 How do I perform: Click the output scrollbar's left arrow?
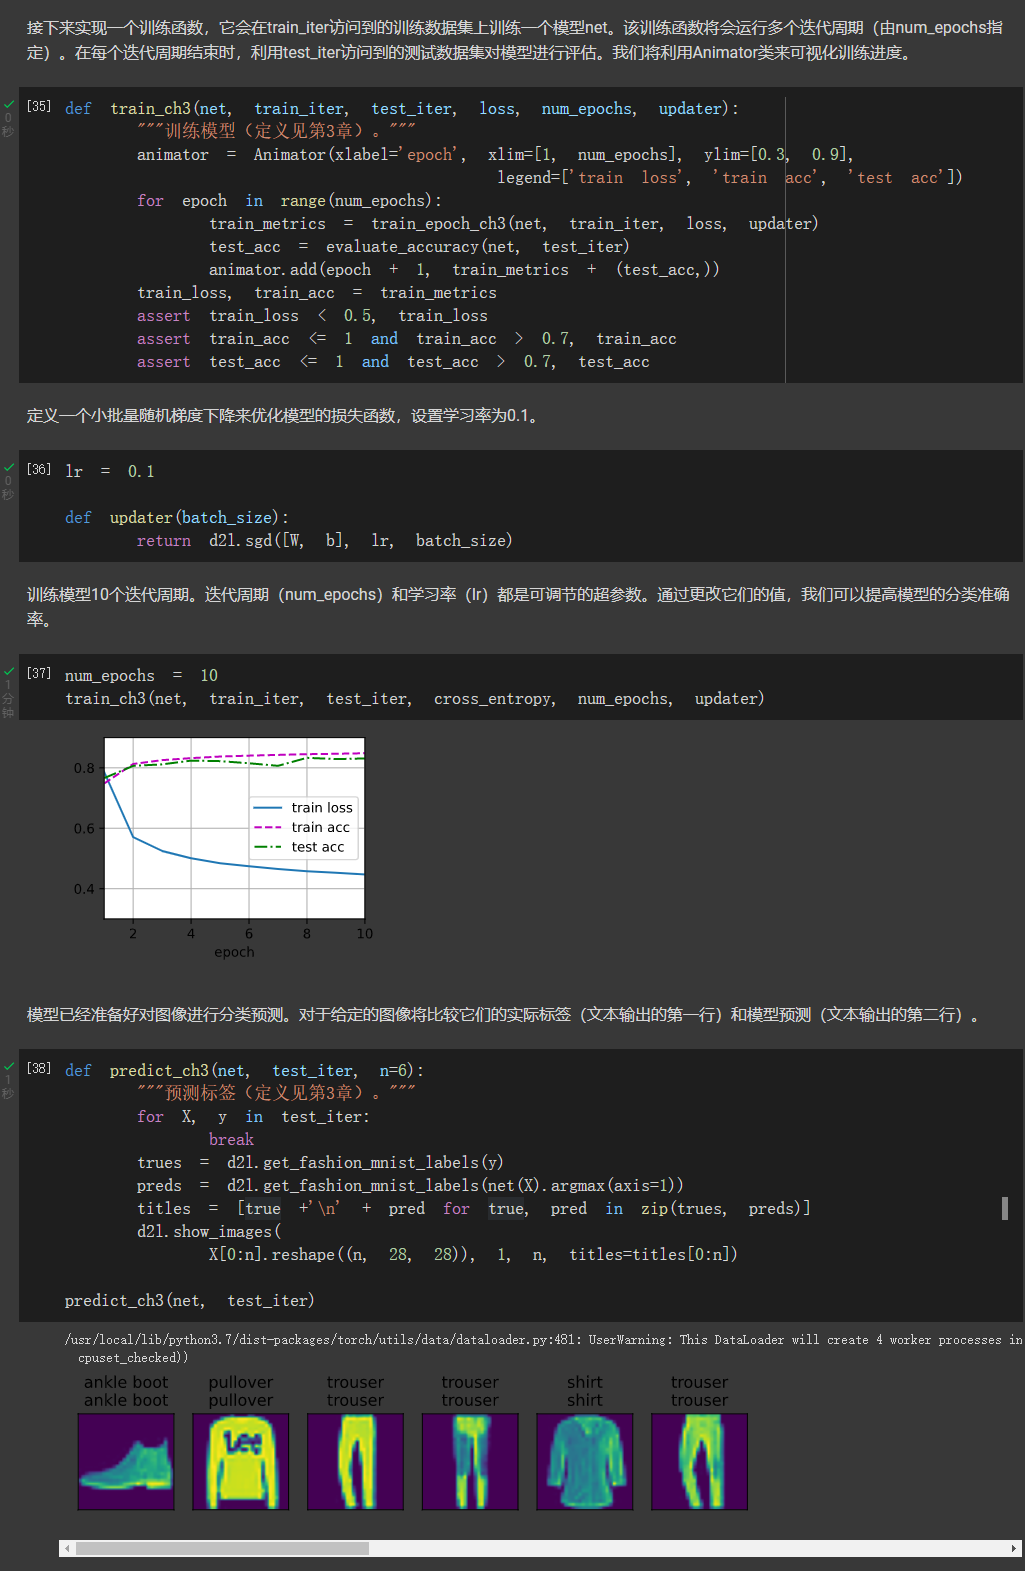[67, 1548]
